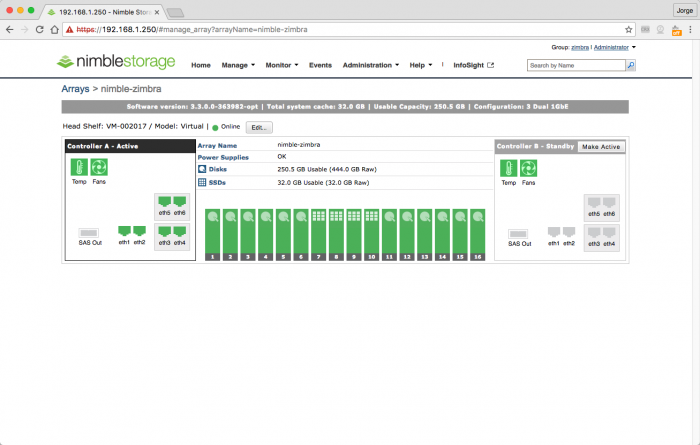
Task: Open the zimbra group link
Action: click(x=580, y=47)
